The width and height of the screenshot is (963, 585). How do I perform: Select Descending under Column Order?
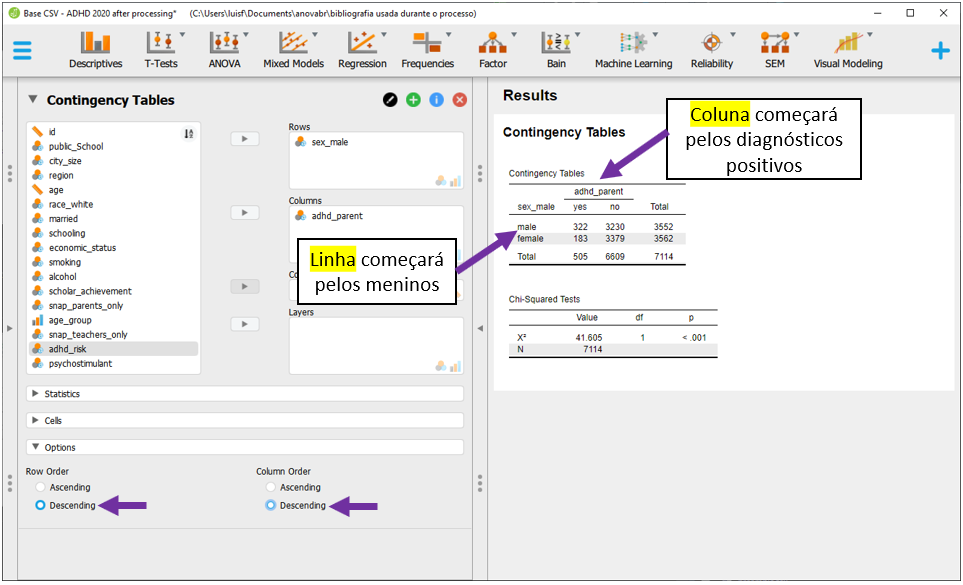click(271, 505)
